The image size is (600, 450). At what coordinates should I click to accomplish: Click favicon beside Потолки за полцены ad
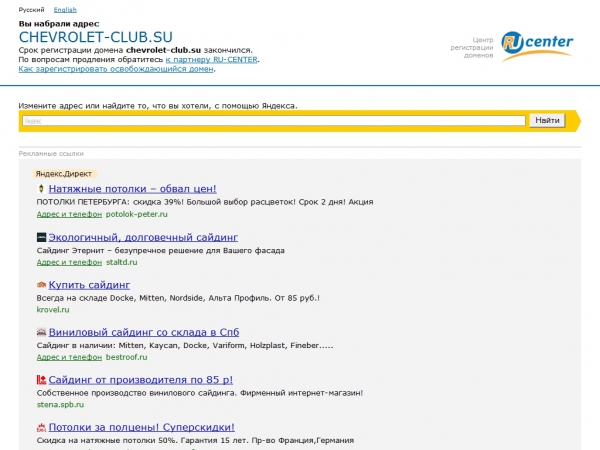(x=41, y=427)
